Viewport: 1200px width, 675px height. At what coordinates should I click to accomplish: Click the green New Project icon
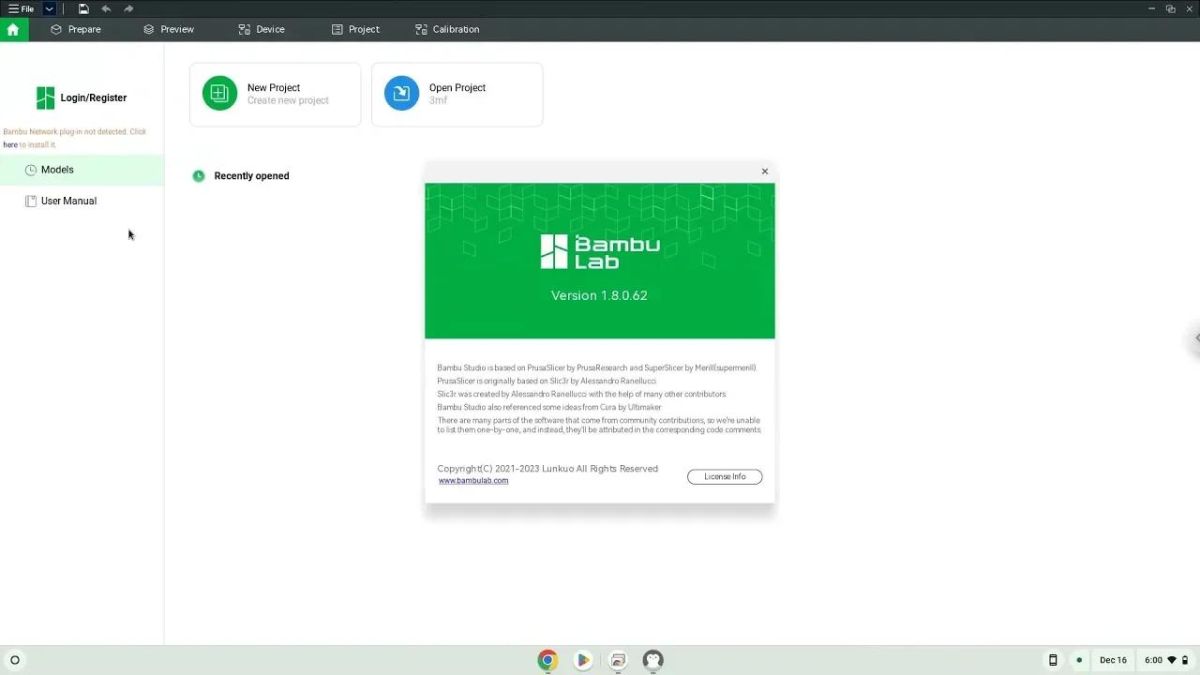[x=219, y=94]
